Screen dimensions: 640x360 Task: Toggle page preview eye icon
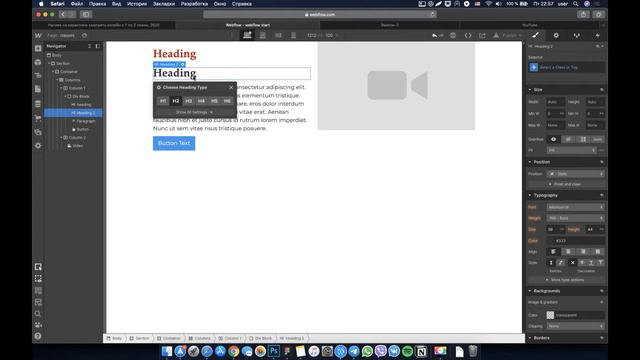[84, 36]
